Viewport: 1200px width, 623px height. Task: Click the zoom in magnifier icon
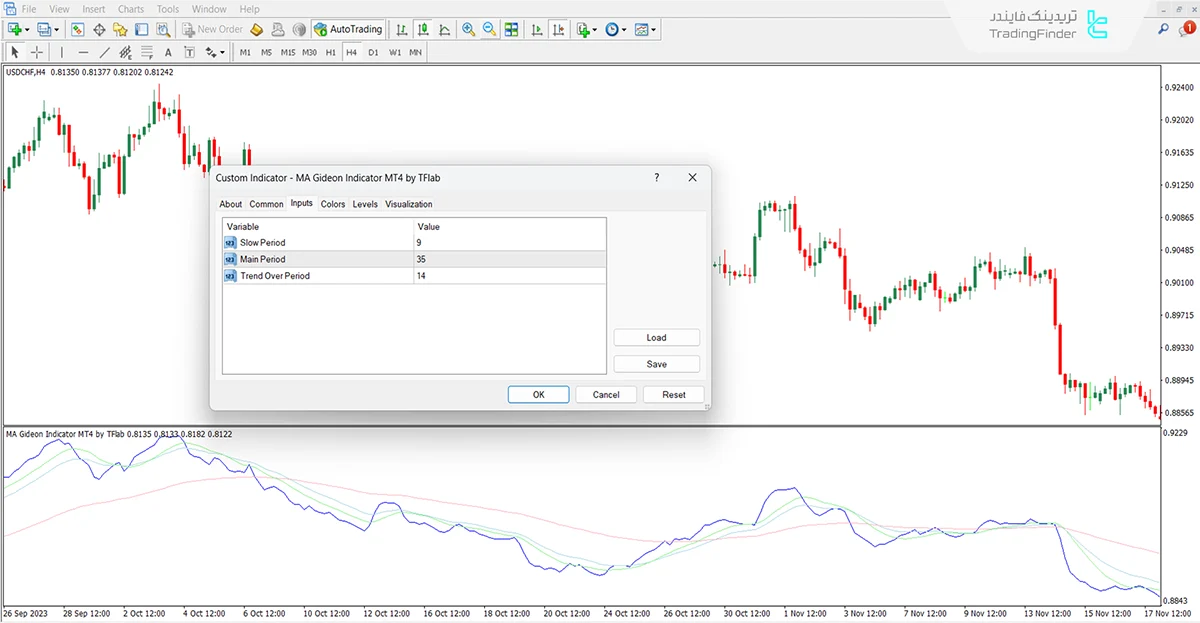468,29
